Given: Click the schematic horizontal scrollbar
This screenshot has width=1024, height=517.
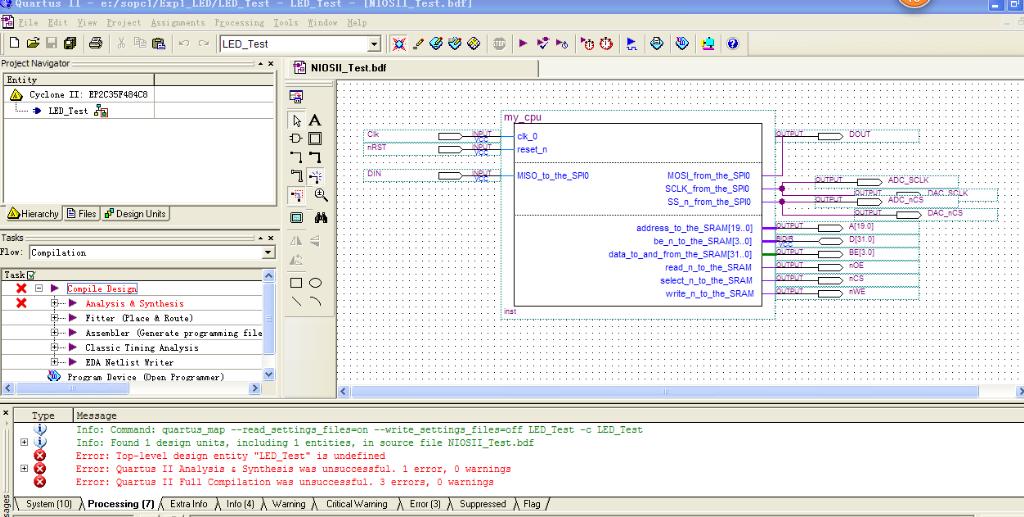Looking at the screenshot, I should pyautogui.click(x=665, y=392).
